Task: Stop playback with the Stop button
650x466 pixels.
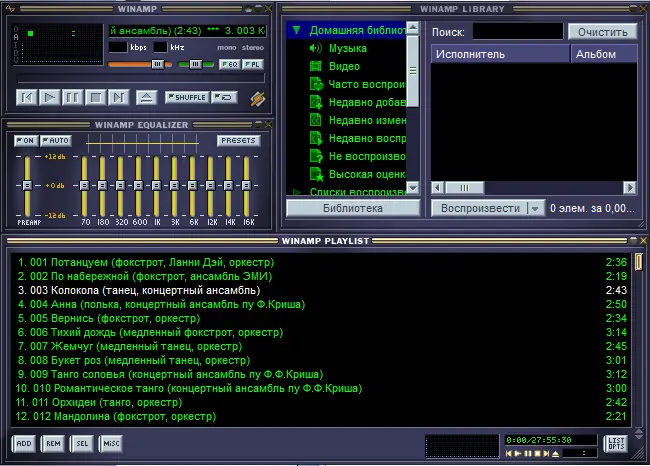Action: (96, 97)
